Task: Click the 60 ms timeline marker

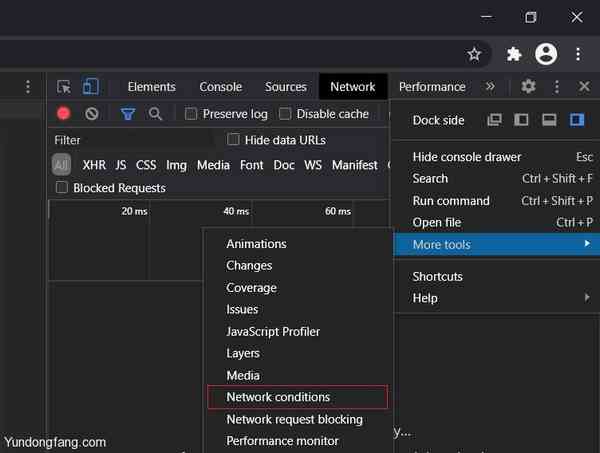Action: point(338,211)
